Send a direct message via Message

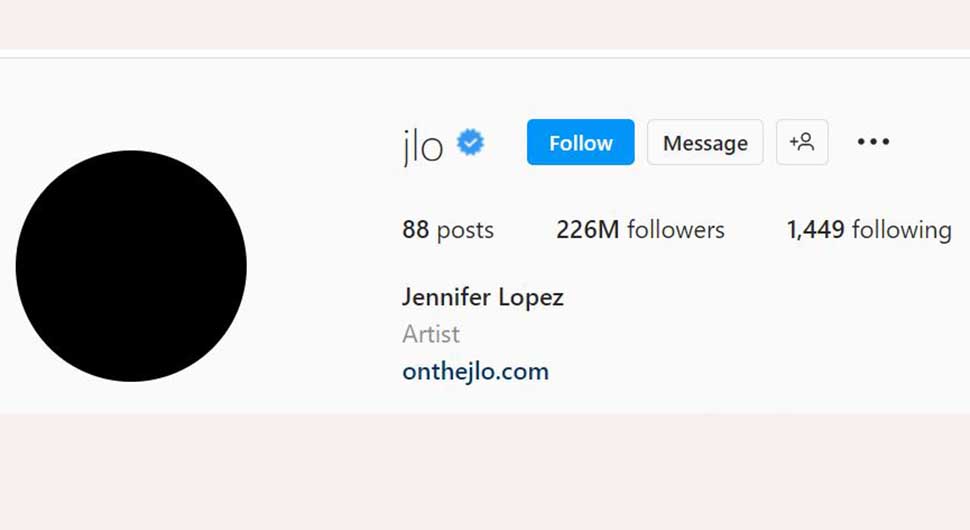705,142
